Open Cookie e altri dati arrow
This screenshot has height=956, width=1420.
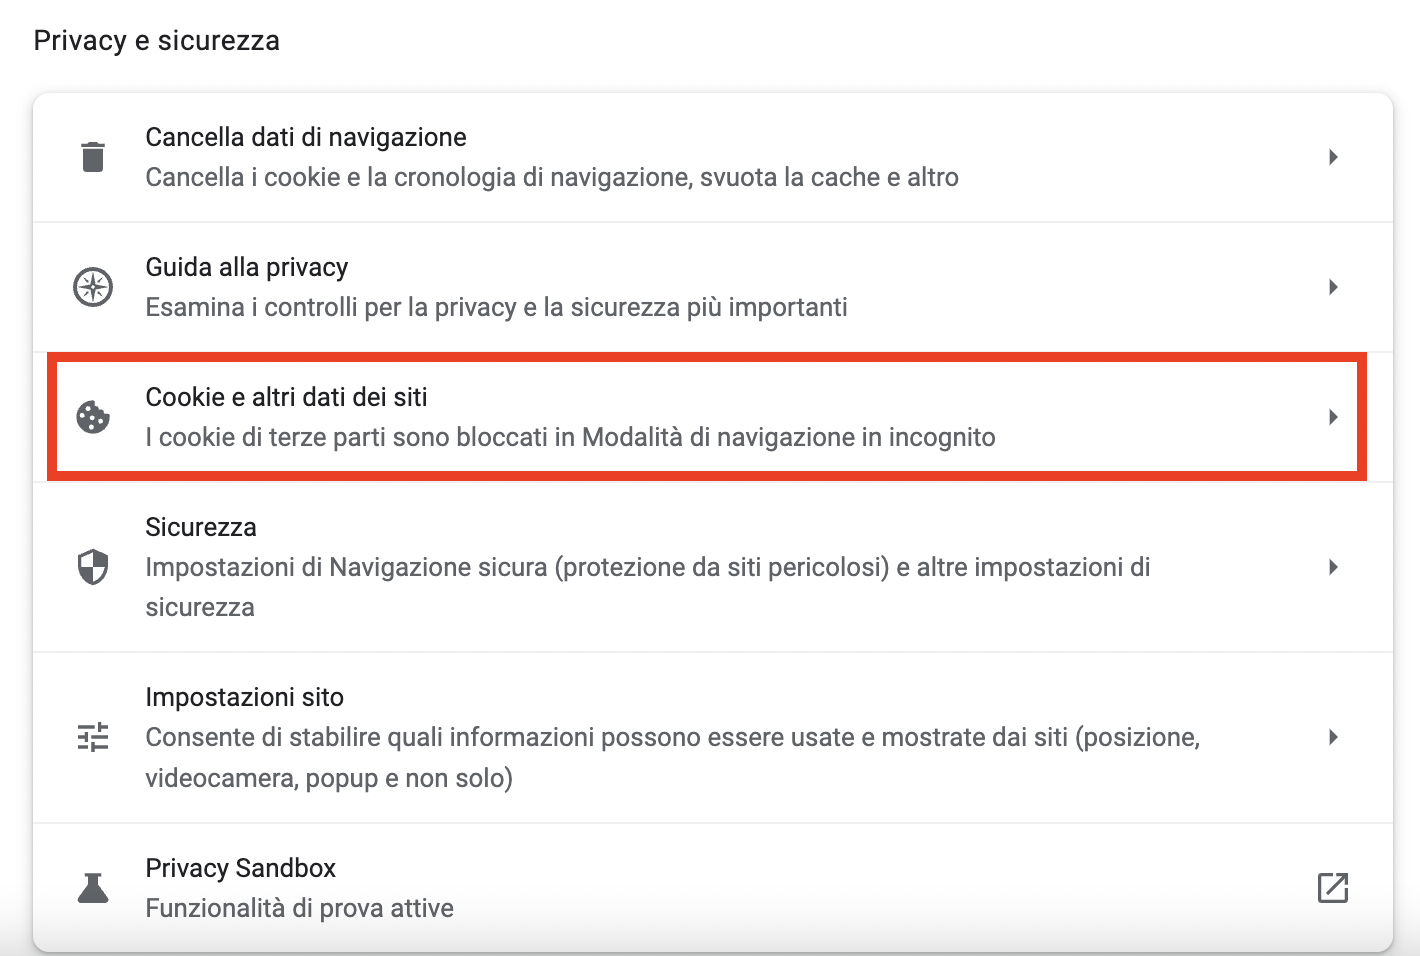coord(1333,417)
